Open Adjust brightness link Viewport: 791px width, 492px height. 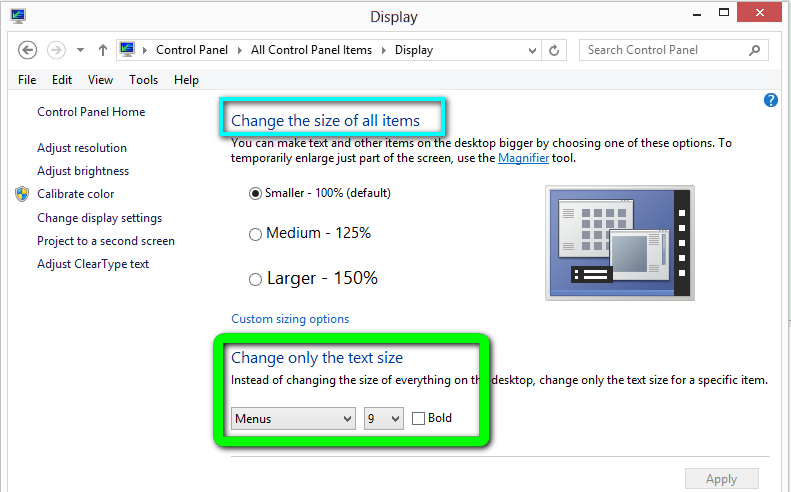click(83, 171)
